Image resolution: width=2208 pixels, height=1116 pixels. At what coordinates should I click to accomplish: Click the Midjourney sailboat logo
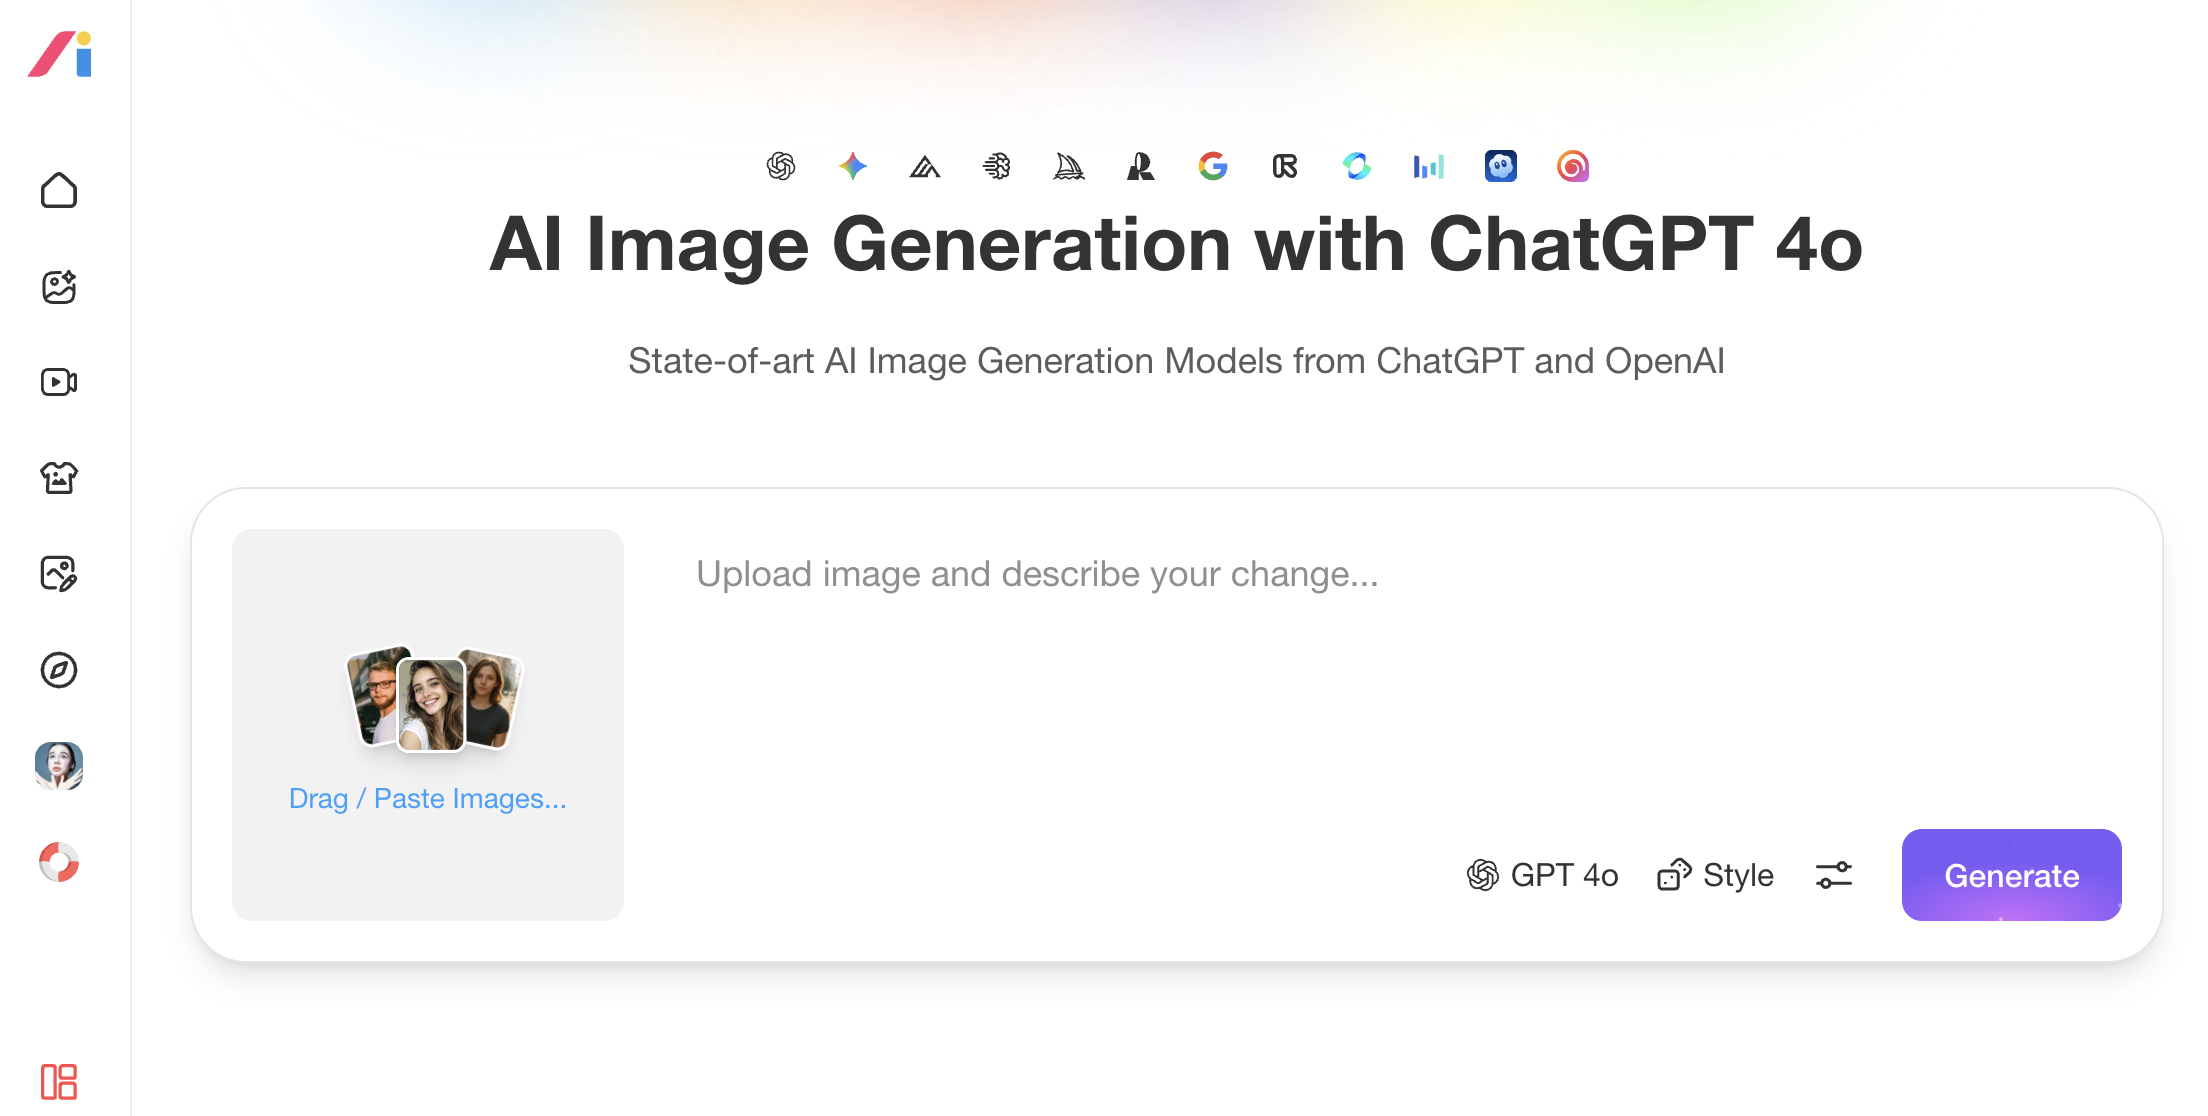click(1068, 166)
